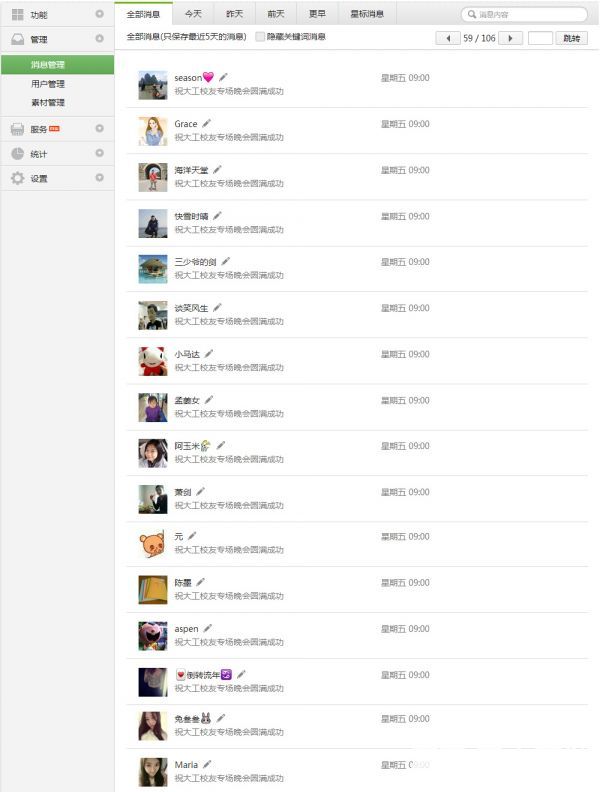Click the 统计 pie chart icon

tap(18, 154)
